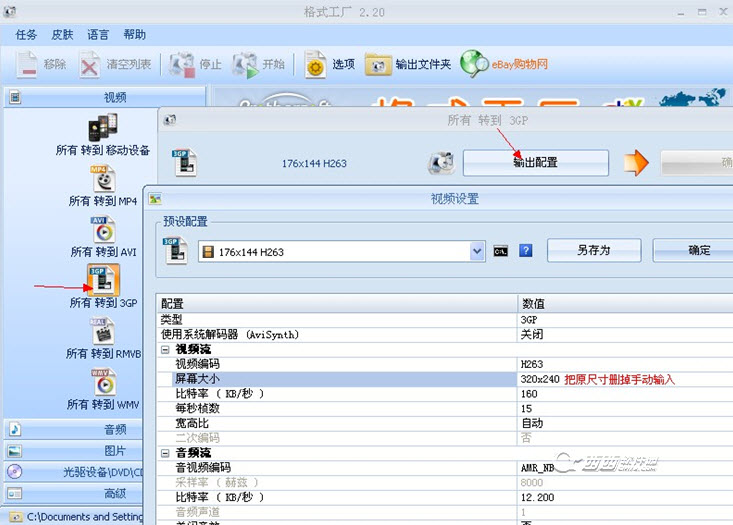Click the orange arrow icon

(x=636, y=163)
